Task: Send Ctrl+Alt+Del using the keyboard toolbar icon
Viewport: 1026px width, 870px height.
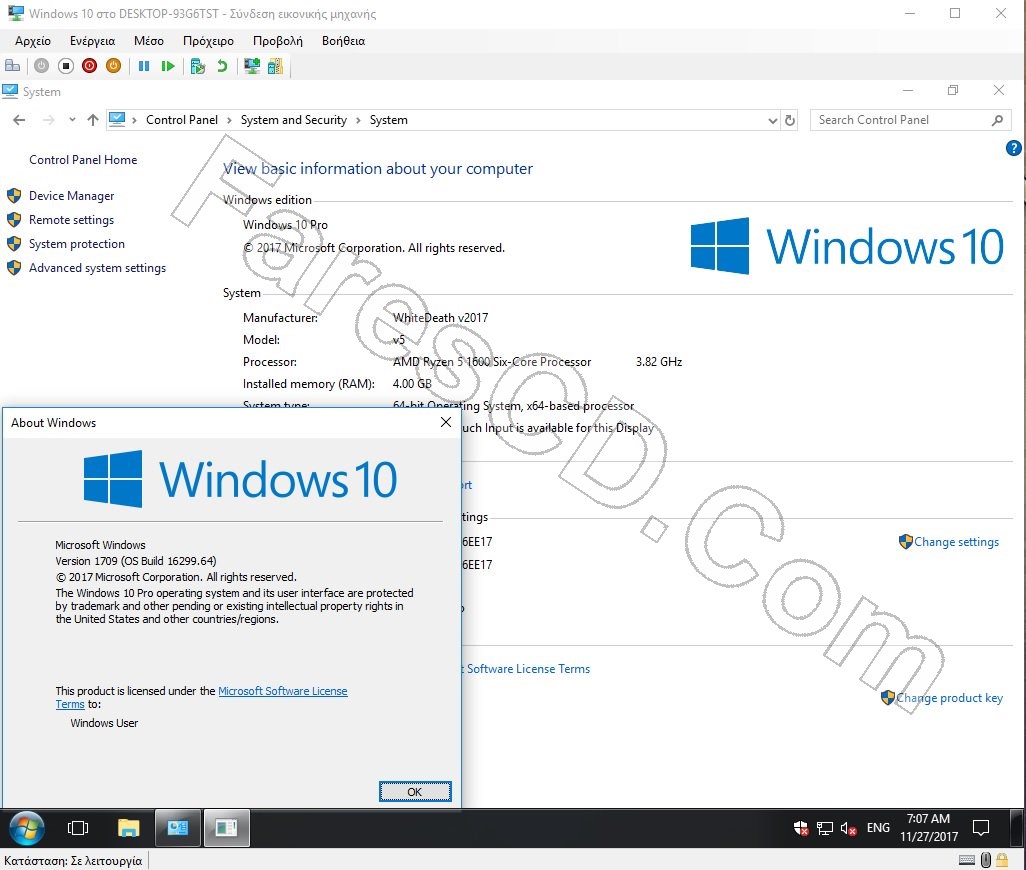Action: pos(12,65)
